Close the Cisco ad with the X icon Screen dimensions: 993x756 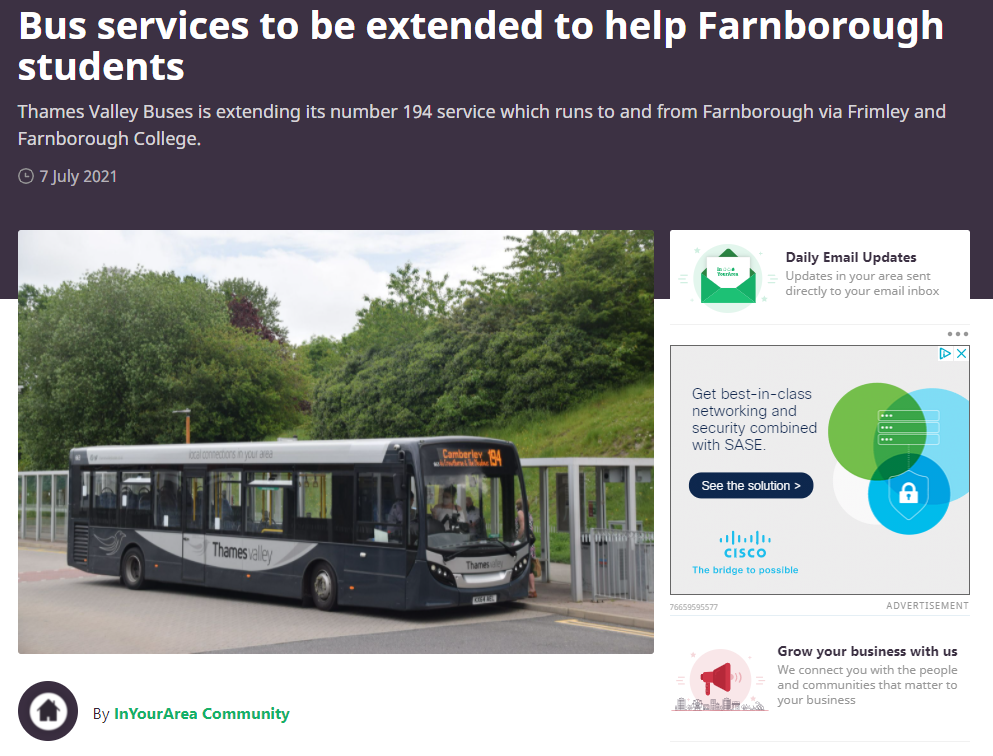point(961,353)
